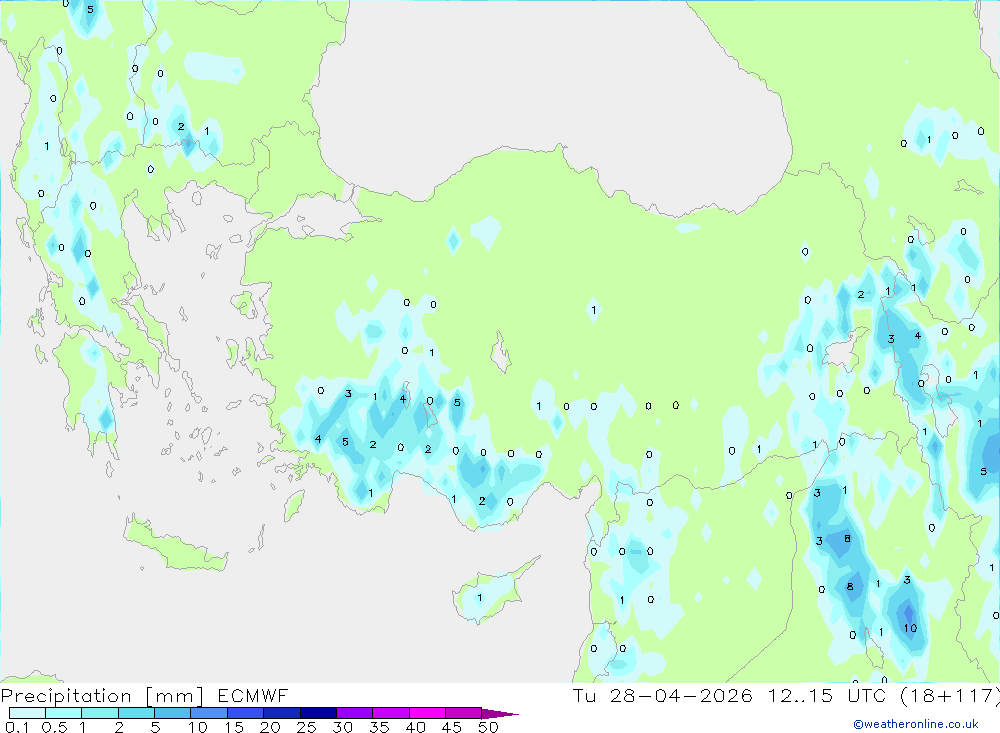Click the legend tick label '50'
This screenshot has height=733, width=1000.
[488, 727]
